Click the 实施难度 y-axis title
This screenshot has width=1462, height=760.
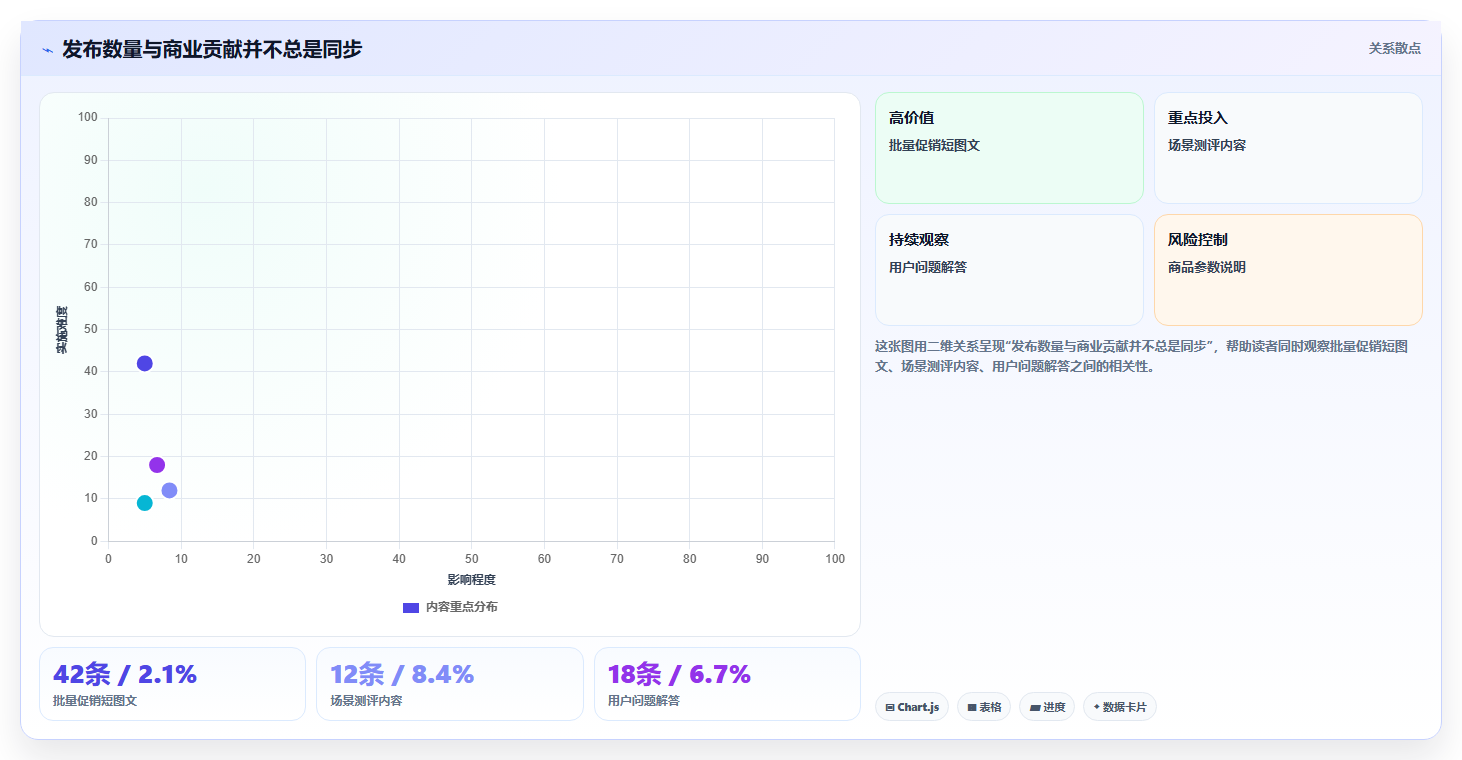point(62,330)
